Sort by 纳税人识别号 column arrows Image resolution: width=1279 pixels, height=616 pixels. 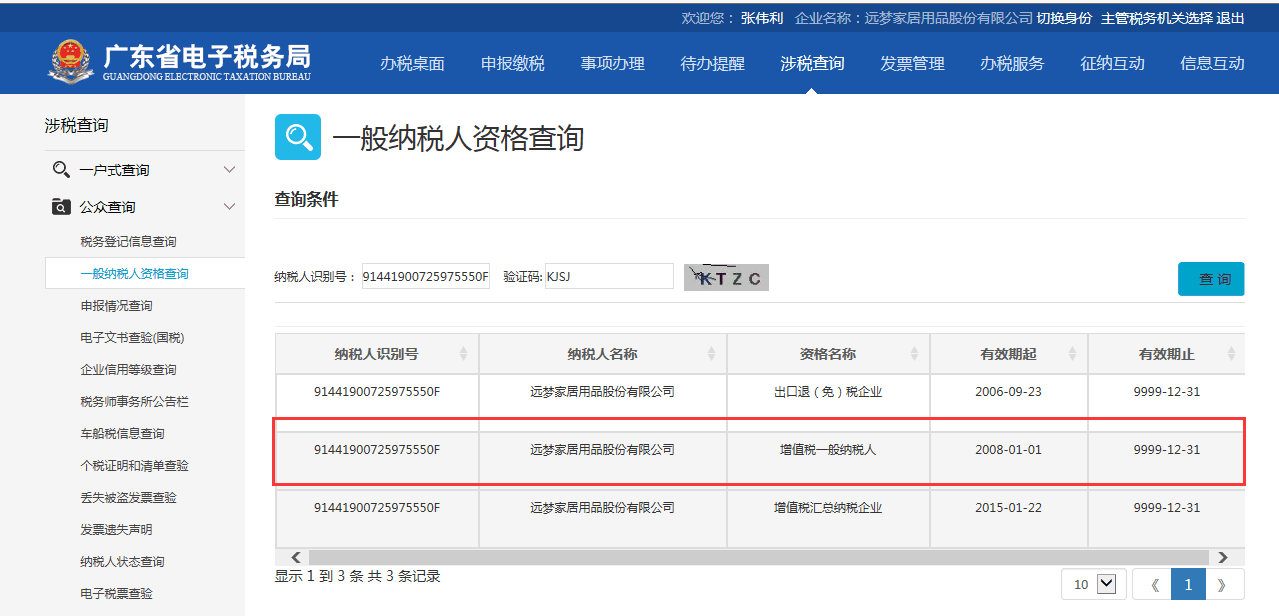(x=463, y=354)
